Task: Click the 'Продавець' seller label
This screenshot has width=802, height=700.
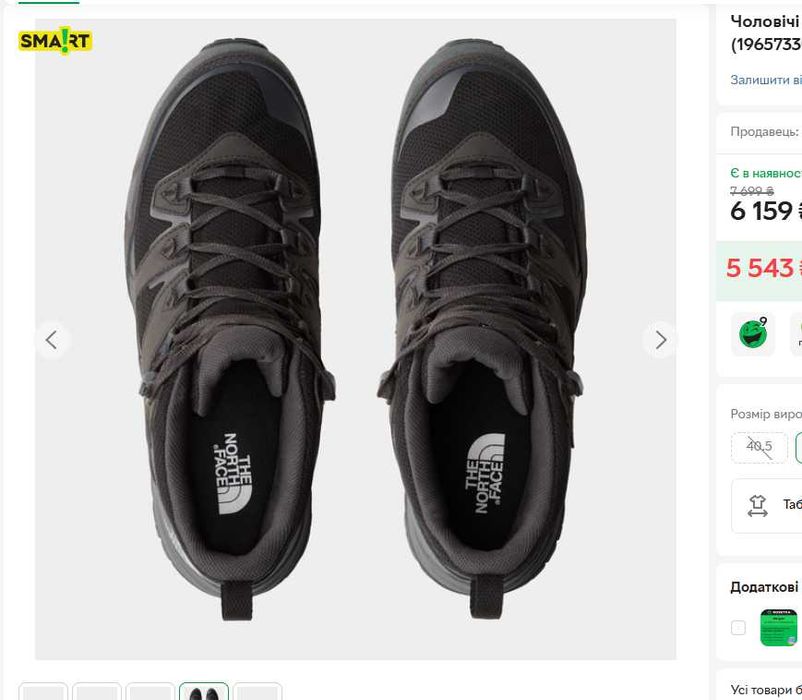Action: tap(765, 131)
